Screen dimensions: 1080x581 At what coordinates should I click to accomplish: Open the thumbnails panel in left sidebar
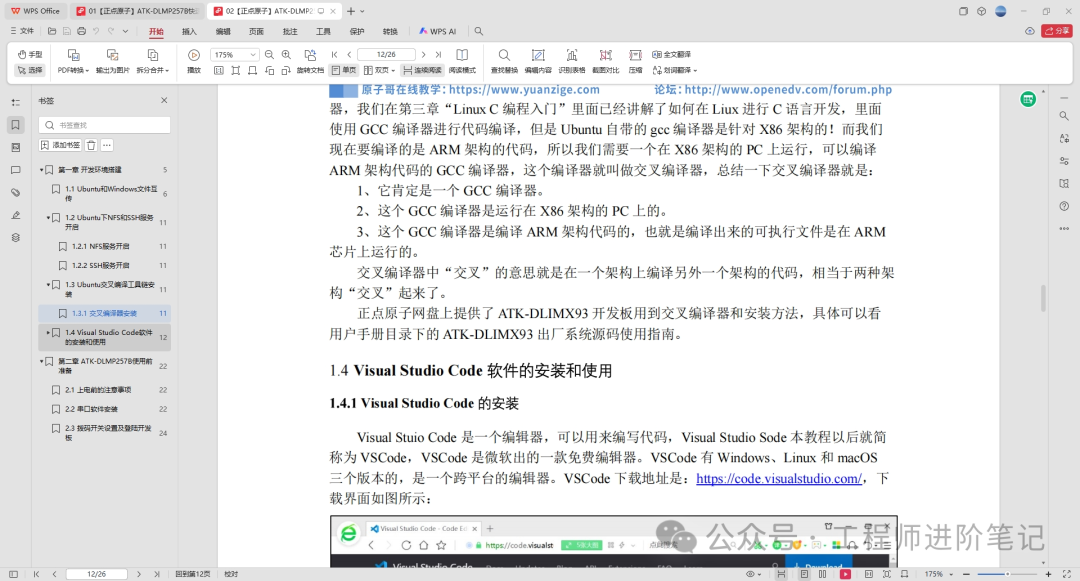tap(15, 147)
